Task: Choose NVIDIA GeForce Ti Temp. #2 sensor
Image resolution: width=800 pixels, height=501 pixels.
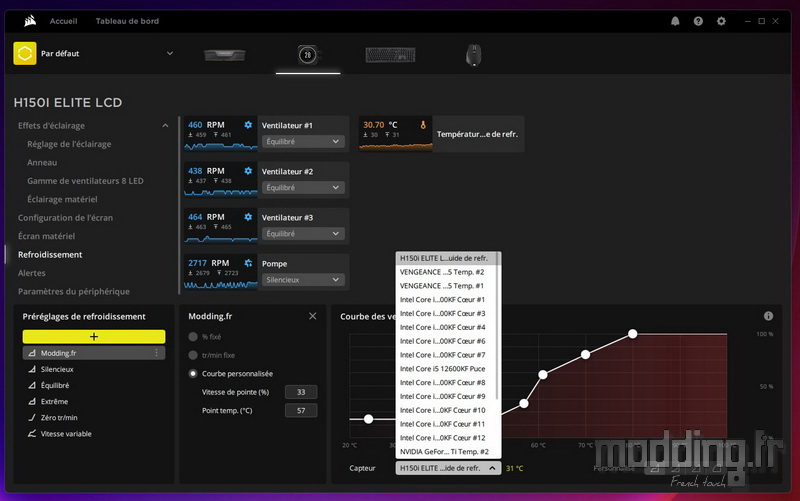Action: [446, 452]
